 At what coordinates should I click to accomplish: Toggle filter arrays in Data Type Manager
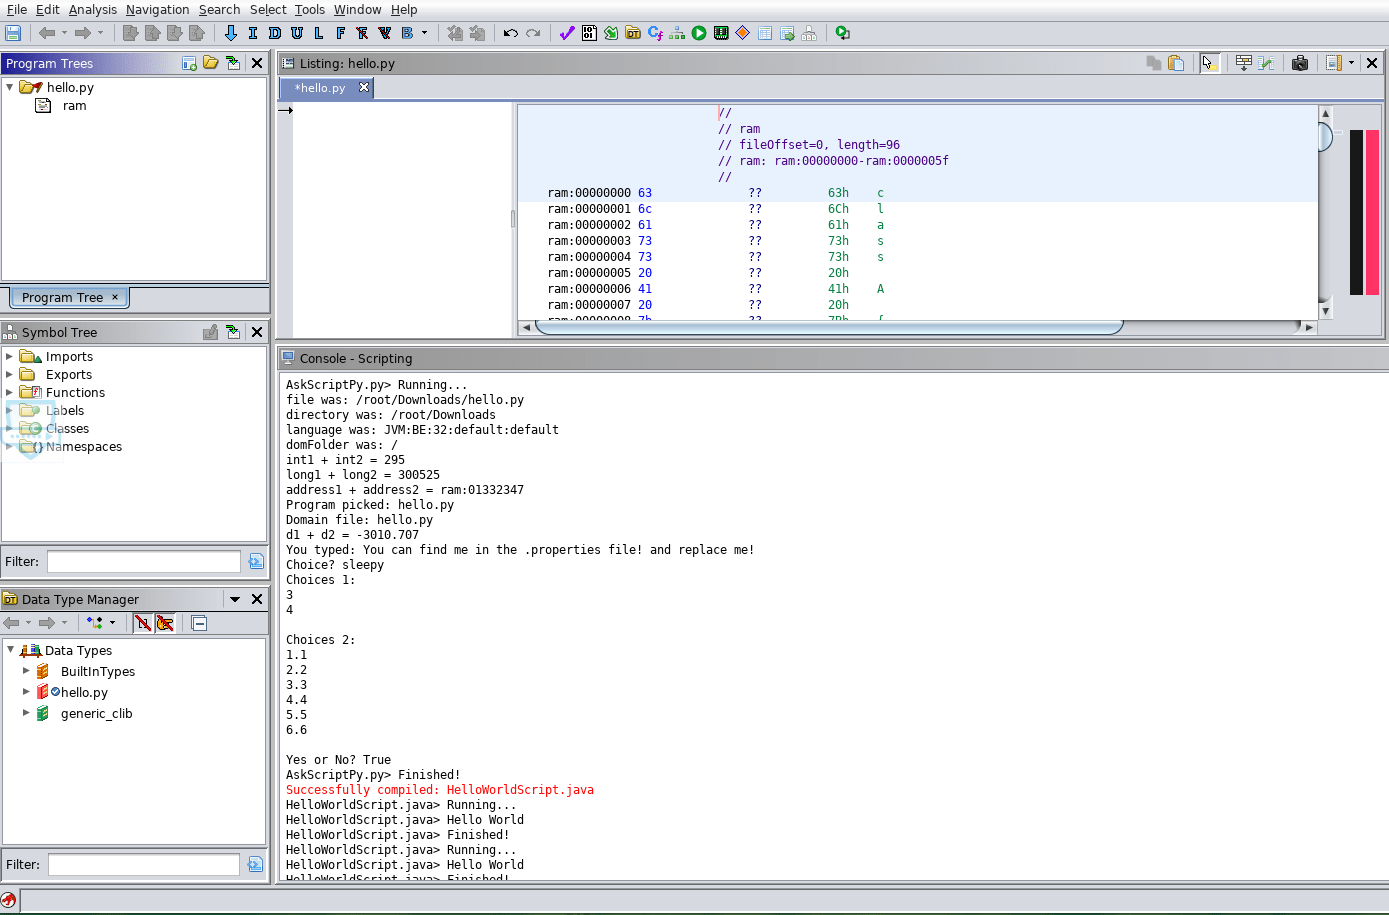(143, 623)
